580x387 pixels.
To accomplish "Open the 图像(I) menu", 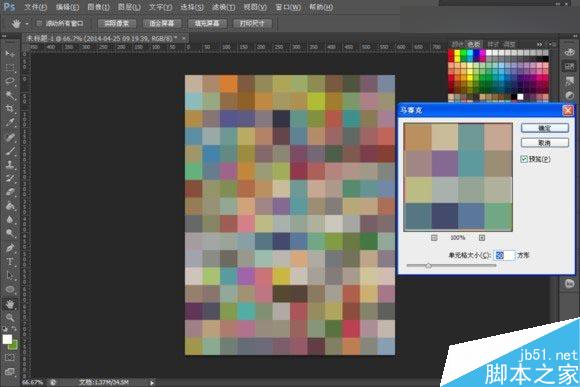I will tap(98, 7).
